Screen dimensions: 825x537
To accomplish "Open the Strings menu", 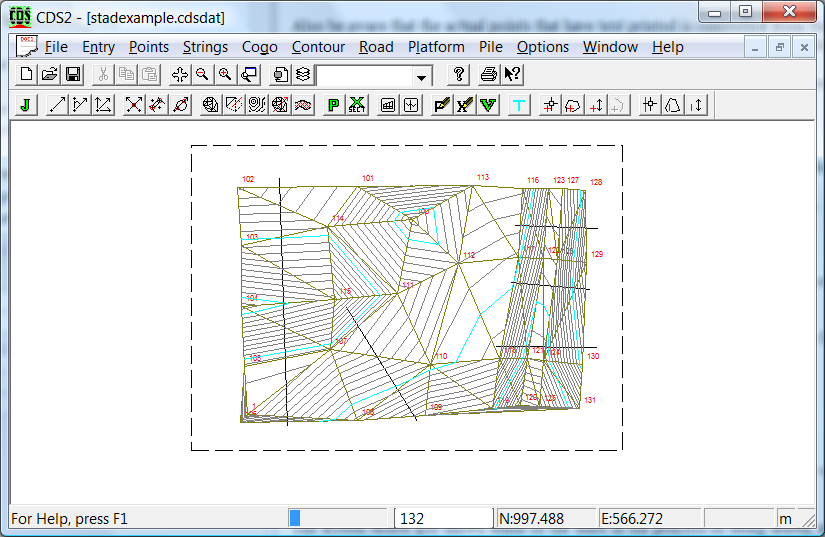I will pos(205,47).
